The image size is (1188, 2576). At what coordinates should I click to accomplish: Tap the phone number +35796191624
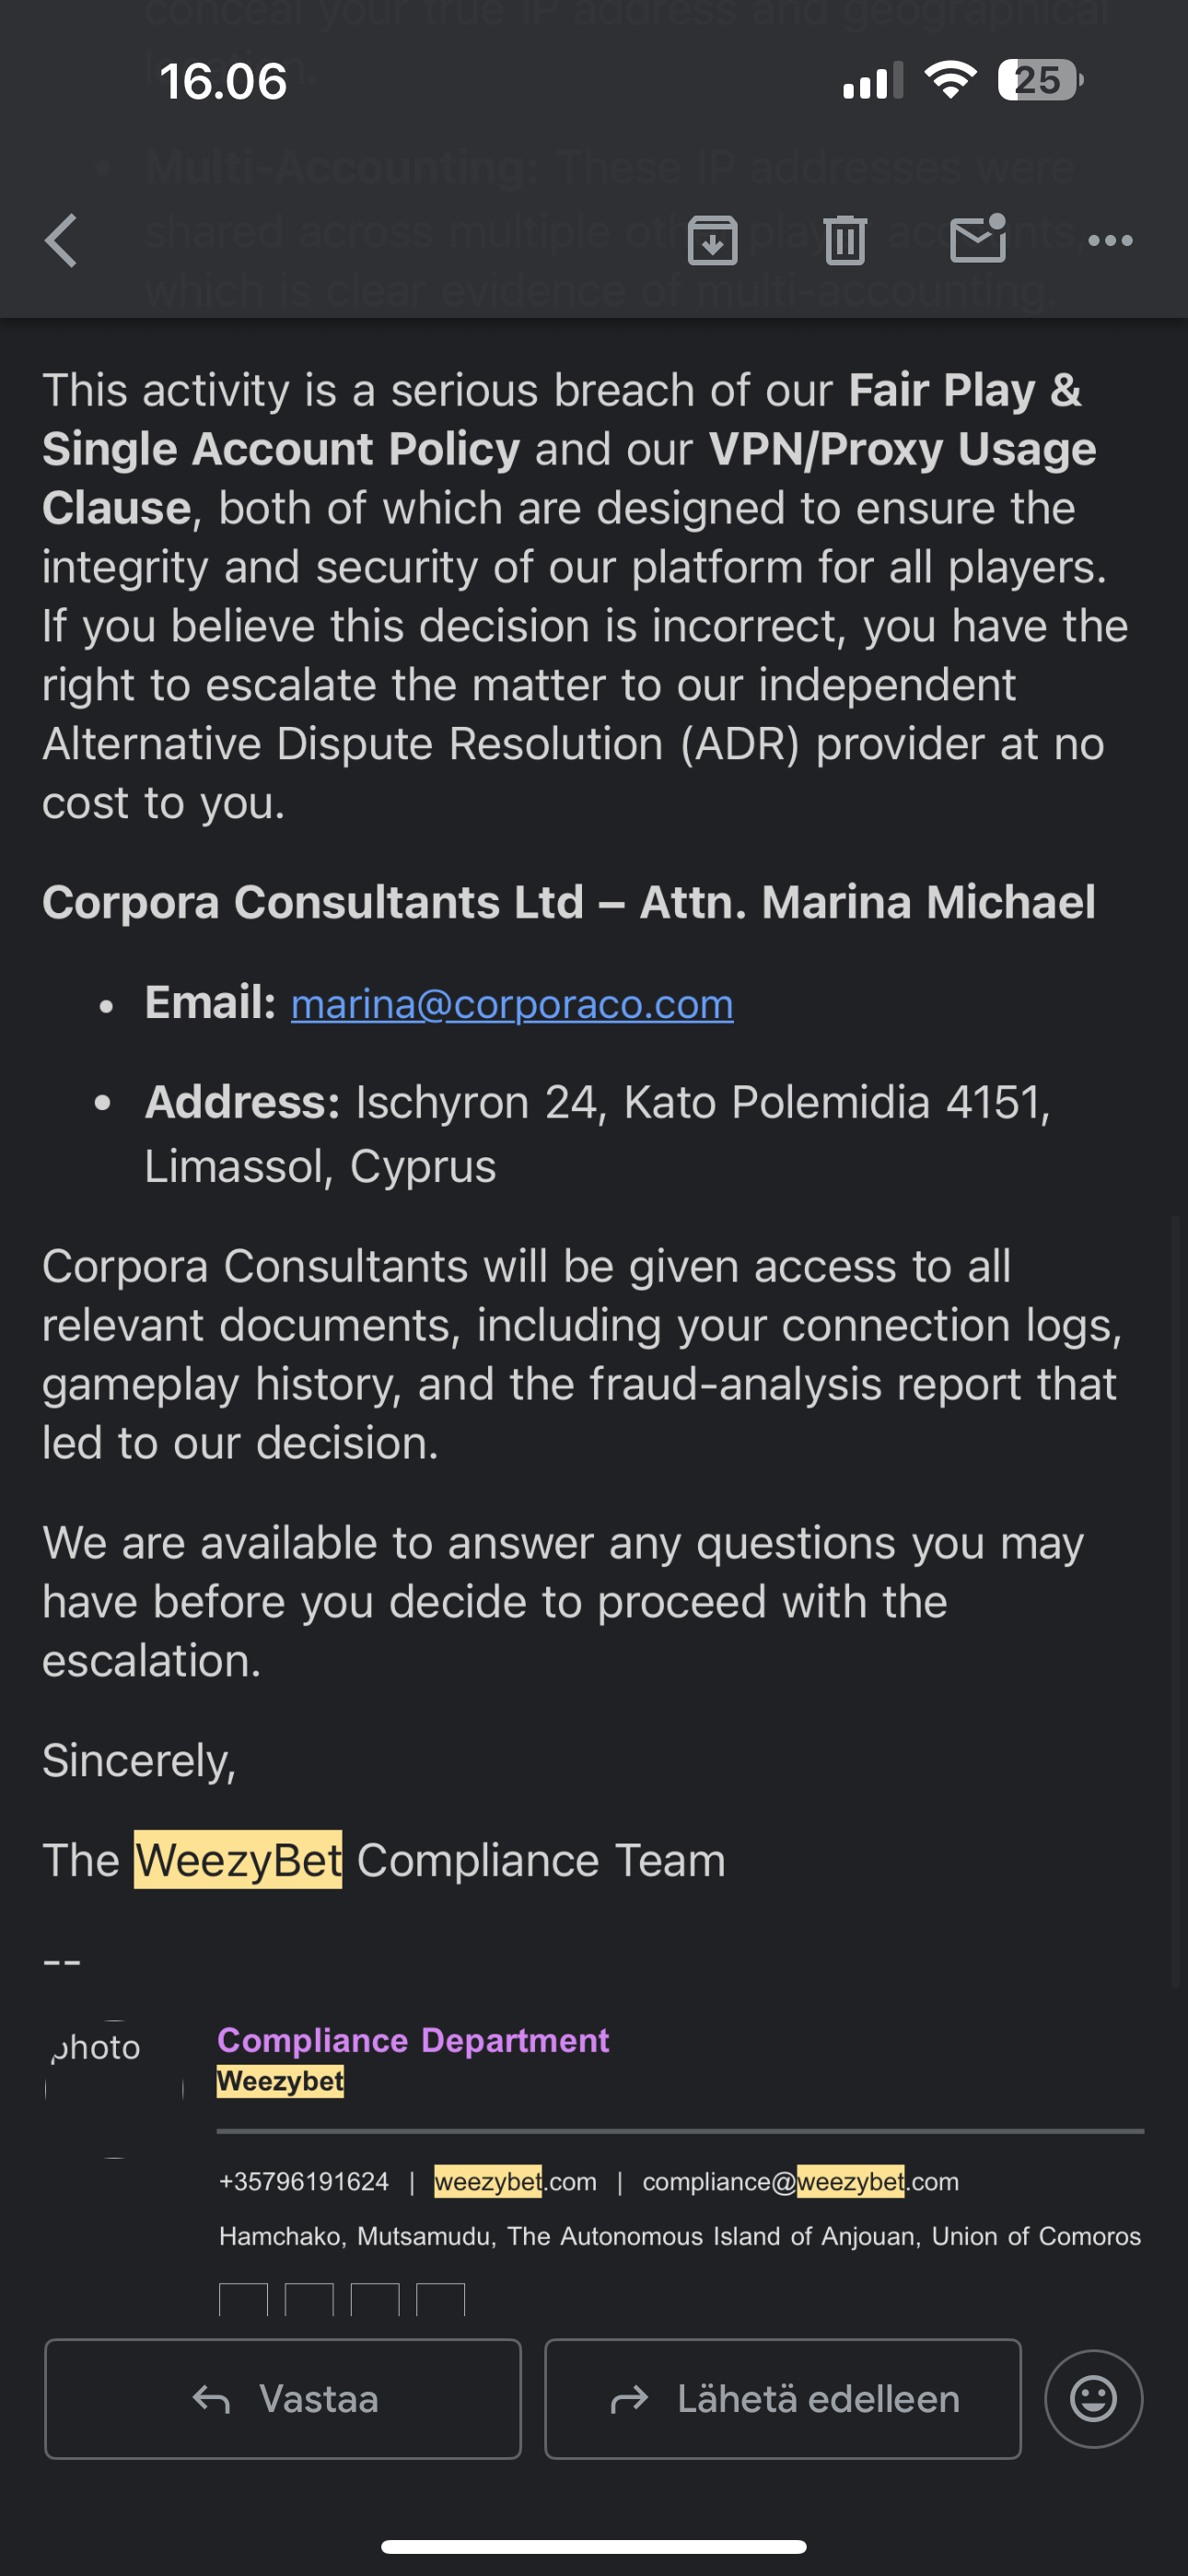point(304,2181)
